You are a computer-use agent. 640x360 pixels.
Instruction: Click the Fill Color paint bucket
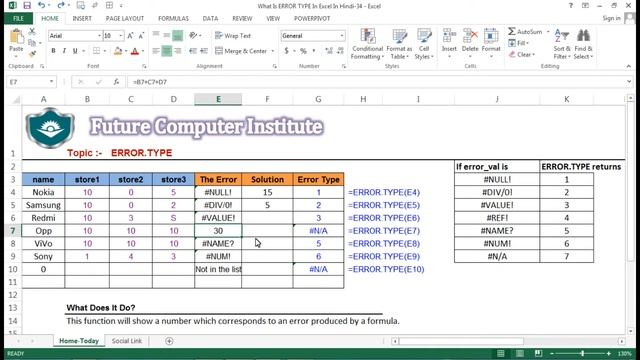[x=118, y=51]
